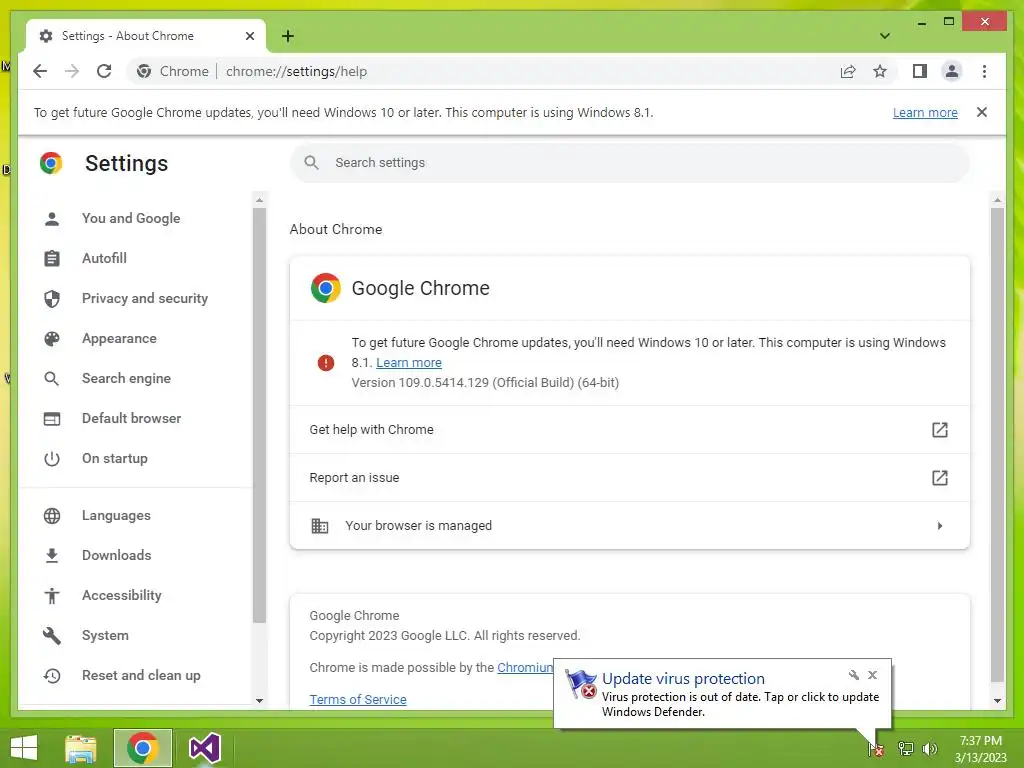1024x768 pixels.
Task: Click the chrome://settings/help address text
Action: [296, 71]
